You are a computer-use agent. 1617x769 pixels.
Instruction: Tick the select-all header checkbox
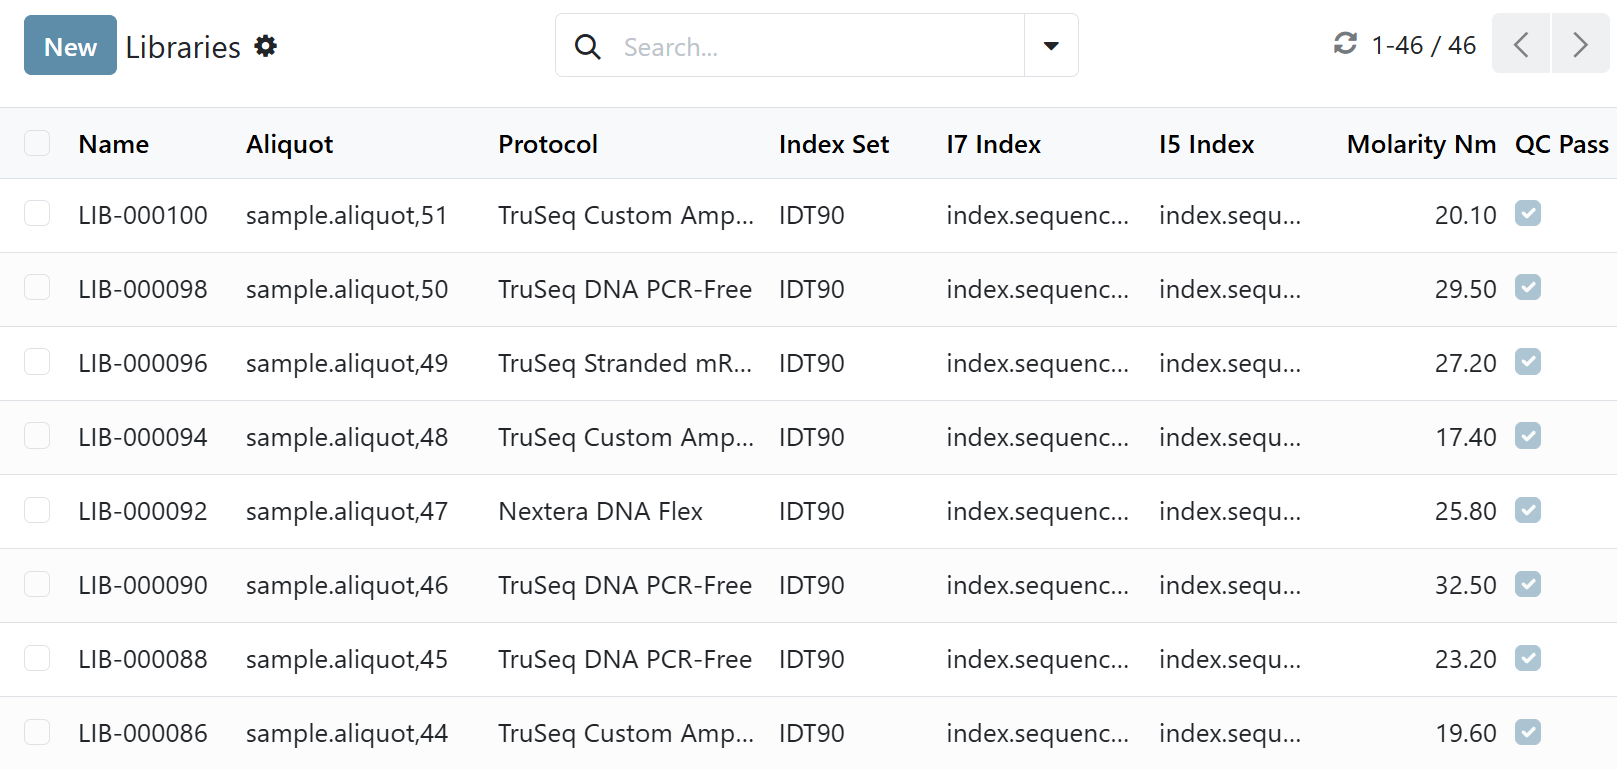pos(37,143)
